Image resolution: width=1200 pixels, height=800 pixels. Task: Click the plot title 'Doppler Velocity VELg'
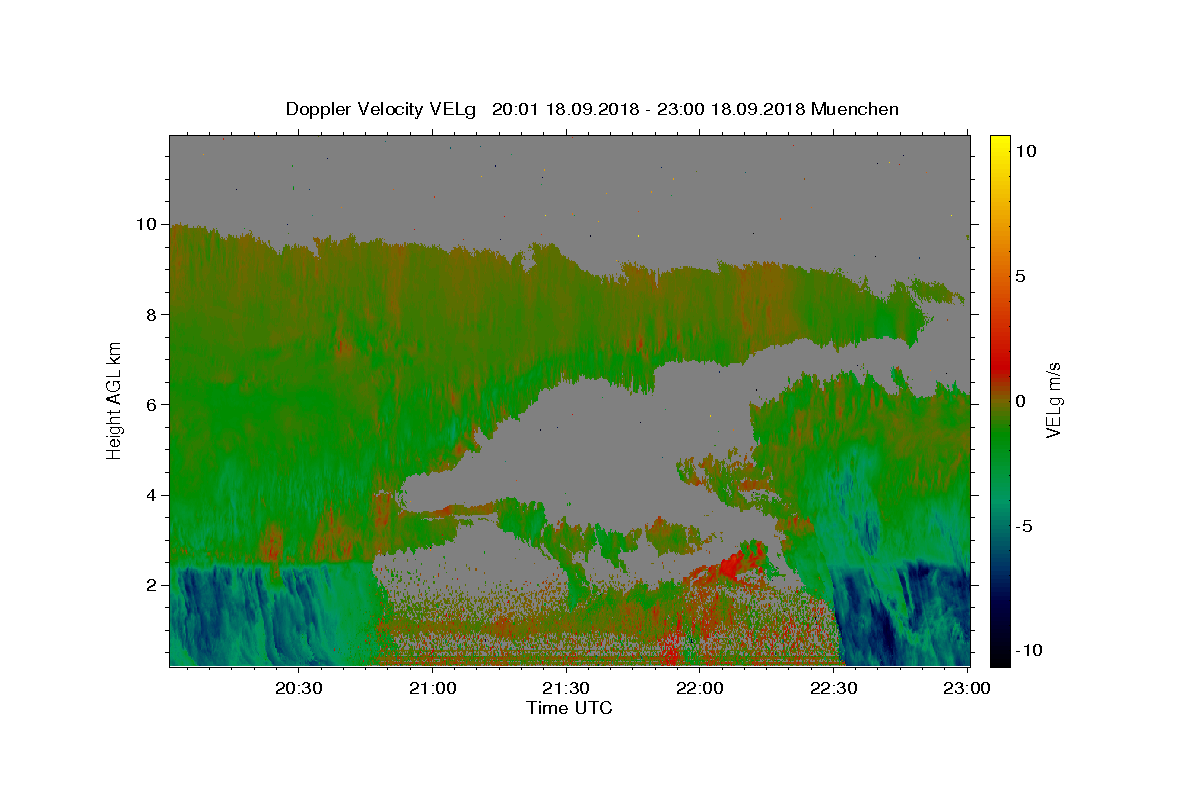382,109
